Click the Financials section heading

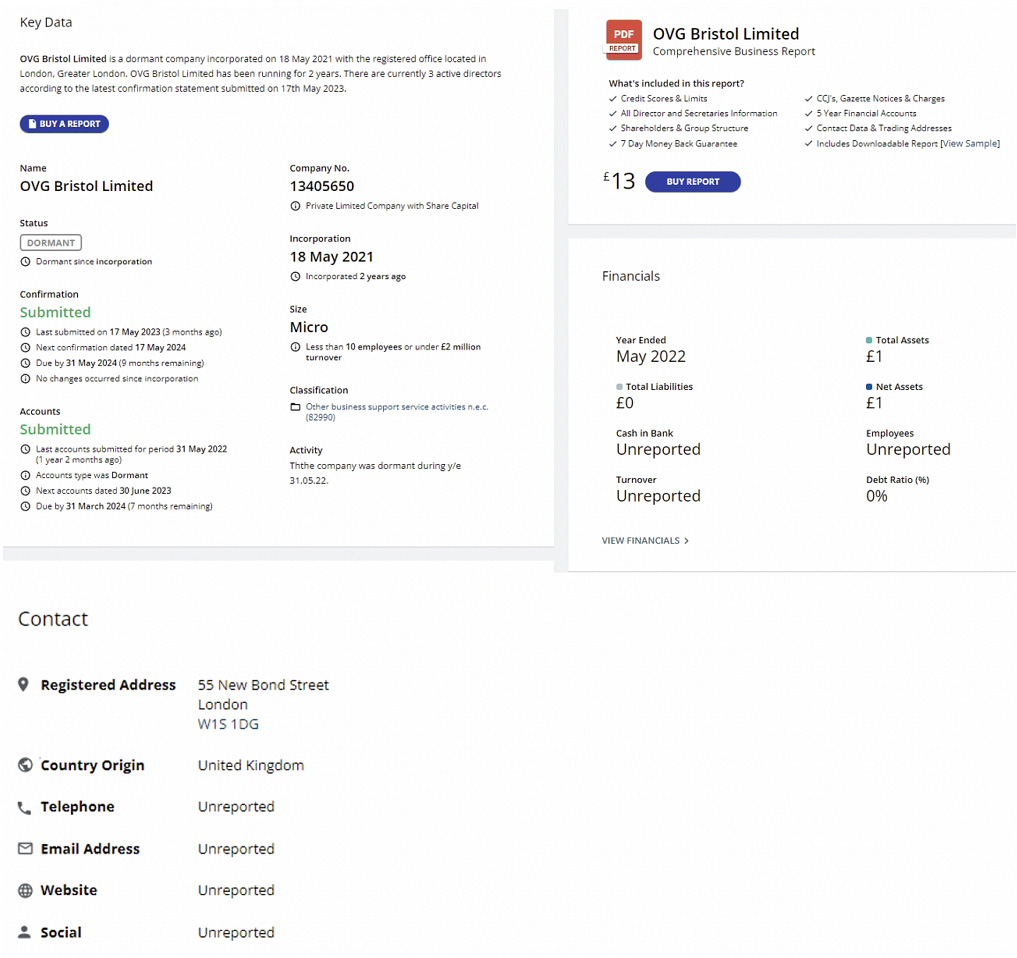(630, 276)
